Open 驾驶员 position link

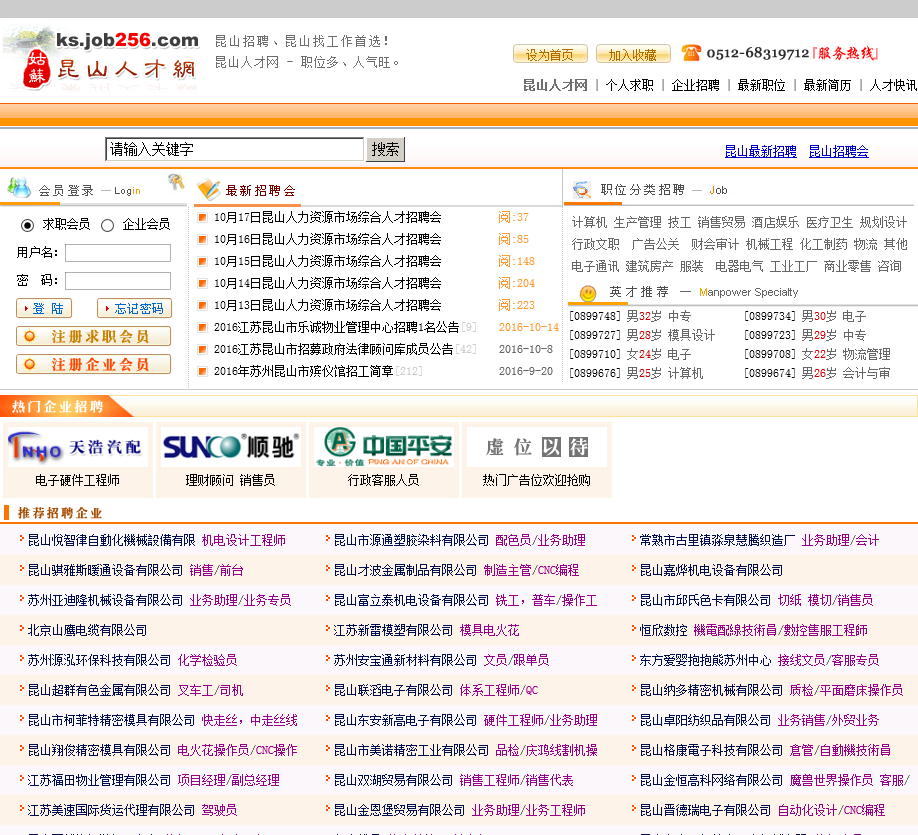(x=220, y=810)
